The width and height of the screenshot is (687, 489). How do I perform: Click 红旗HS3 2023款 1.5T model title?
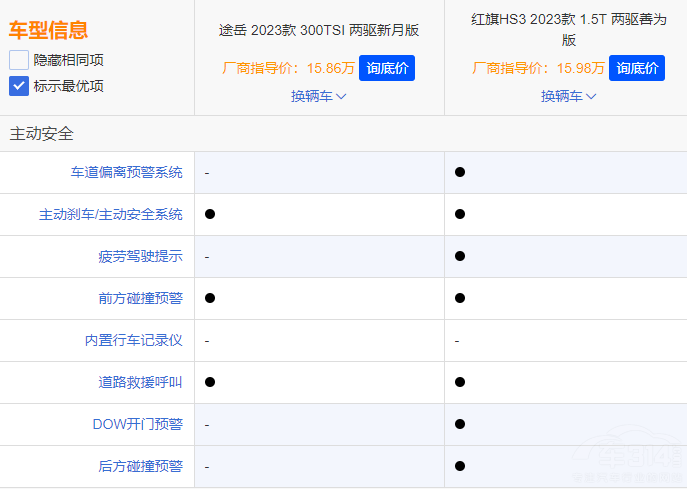tap(568, 29)
